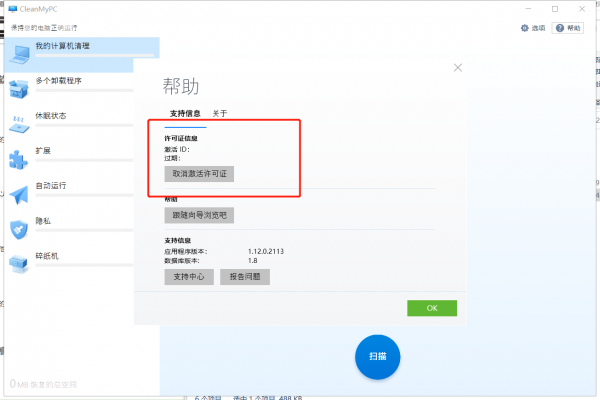Click the database version value 1.8
600x400 pixels.
(x=253, y=261)
